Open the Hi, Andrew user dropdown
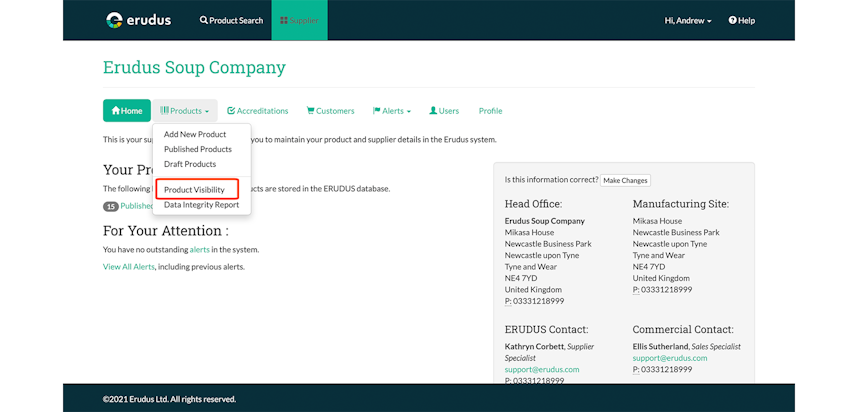858x412 pixels. [x=688, y=20]
